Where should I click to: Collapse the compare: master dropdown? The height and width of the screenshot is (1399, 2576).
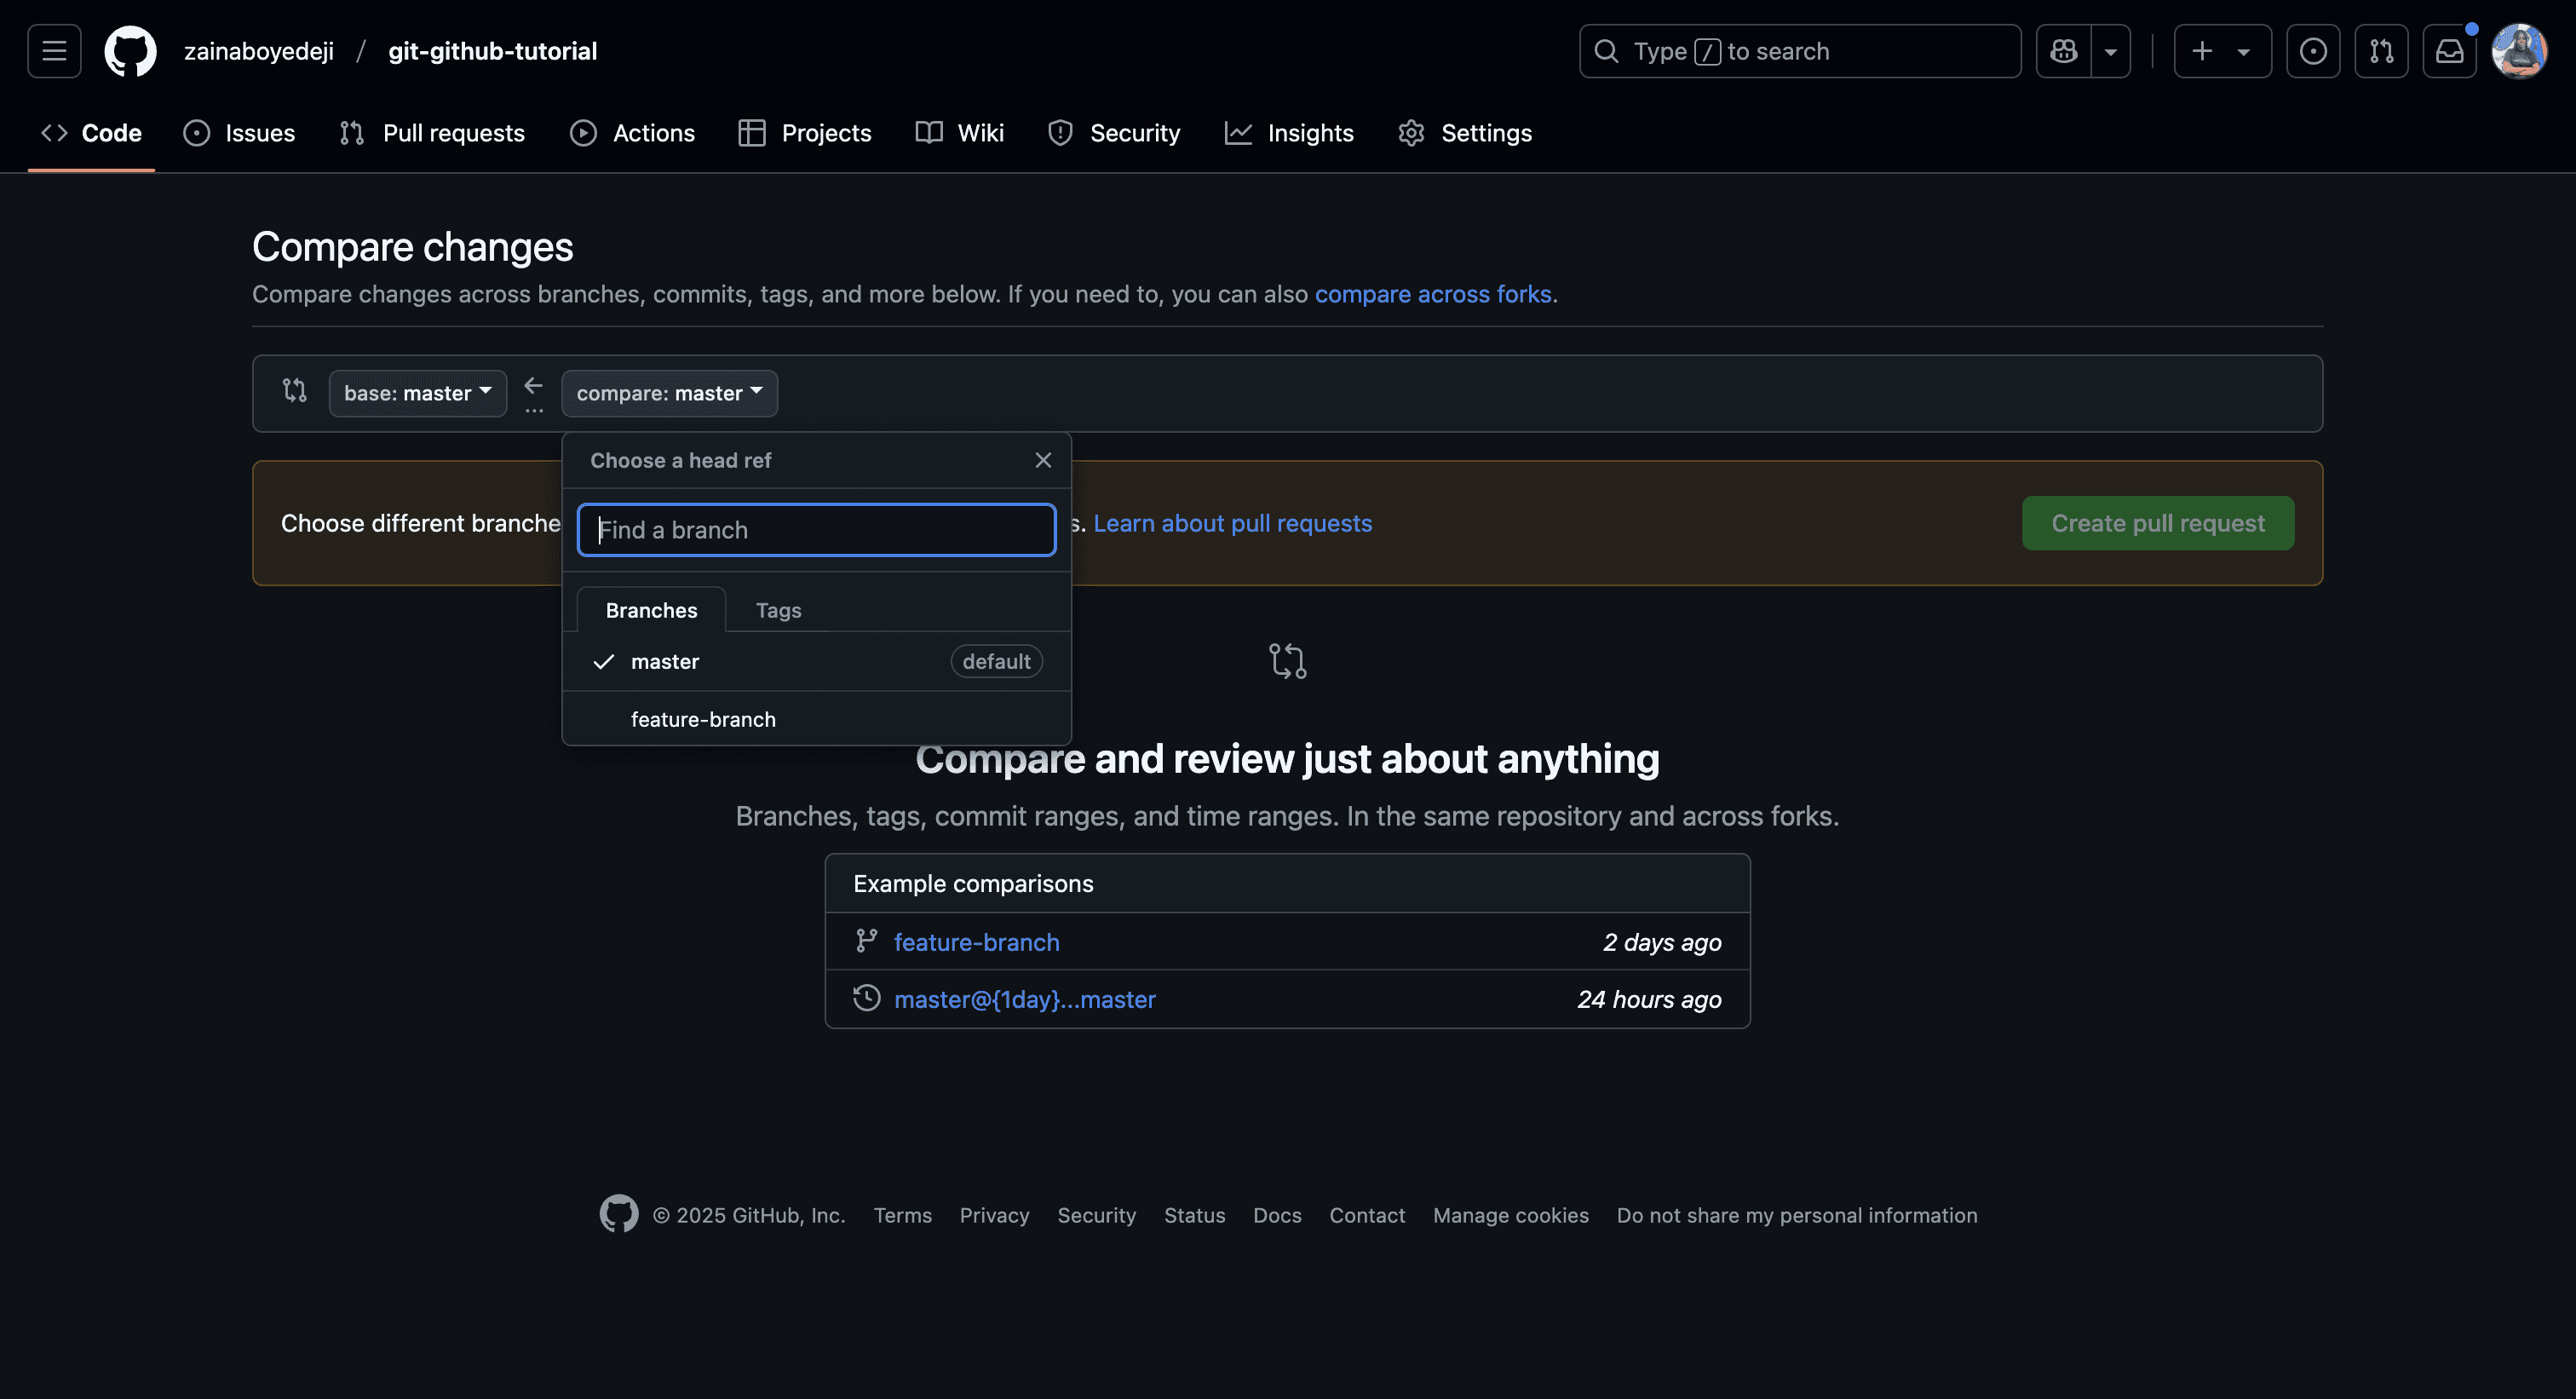click(669, 393)
